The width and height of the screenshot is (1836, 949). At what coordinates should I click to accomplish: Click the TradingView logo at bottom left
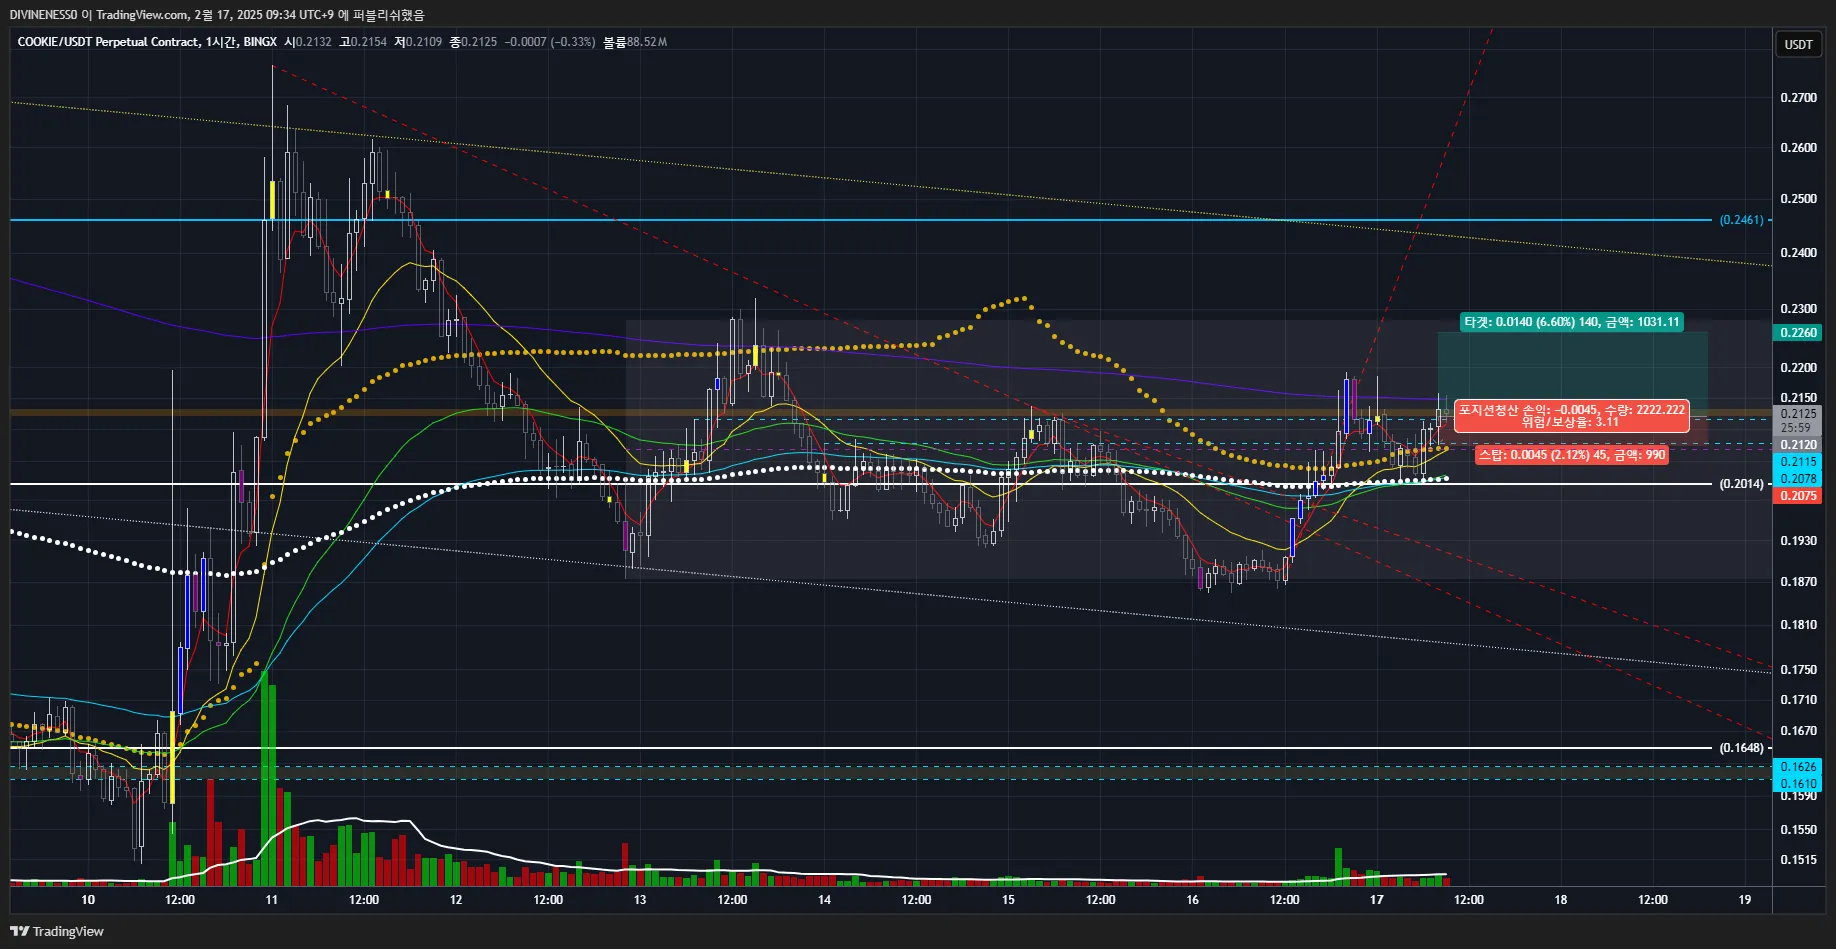click(x=57, y=931)
